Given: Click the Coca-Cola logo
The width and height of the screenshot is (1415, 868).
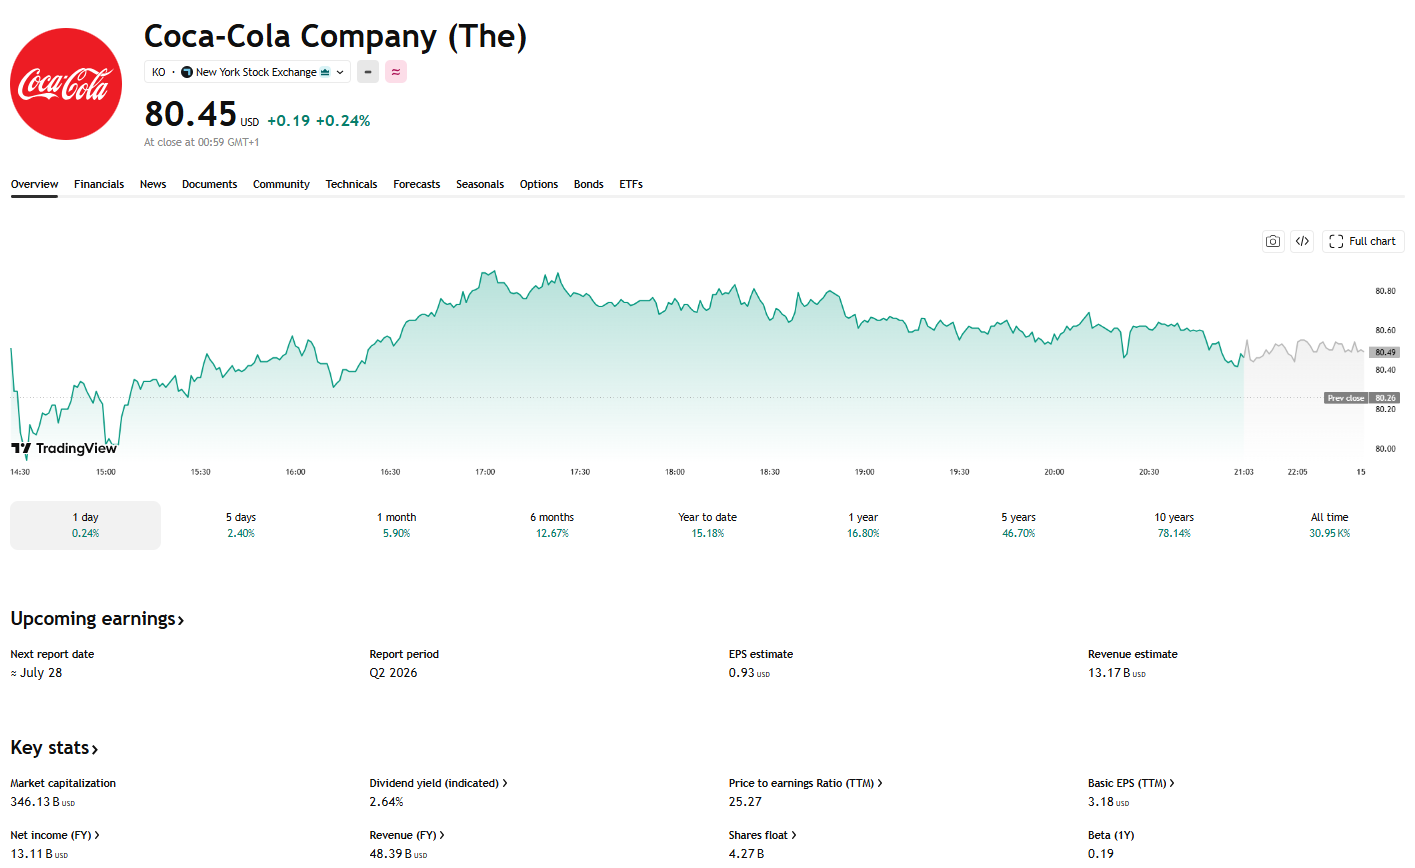Looking at the screenshot, I should (66, 84).
